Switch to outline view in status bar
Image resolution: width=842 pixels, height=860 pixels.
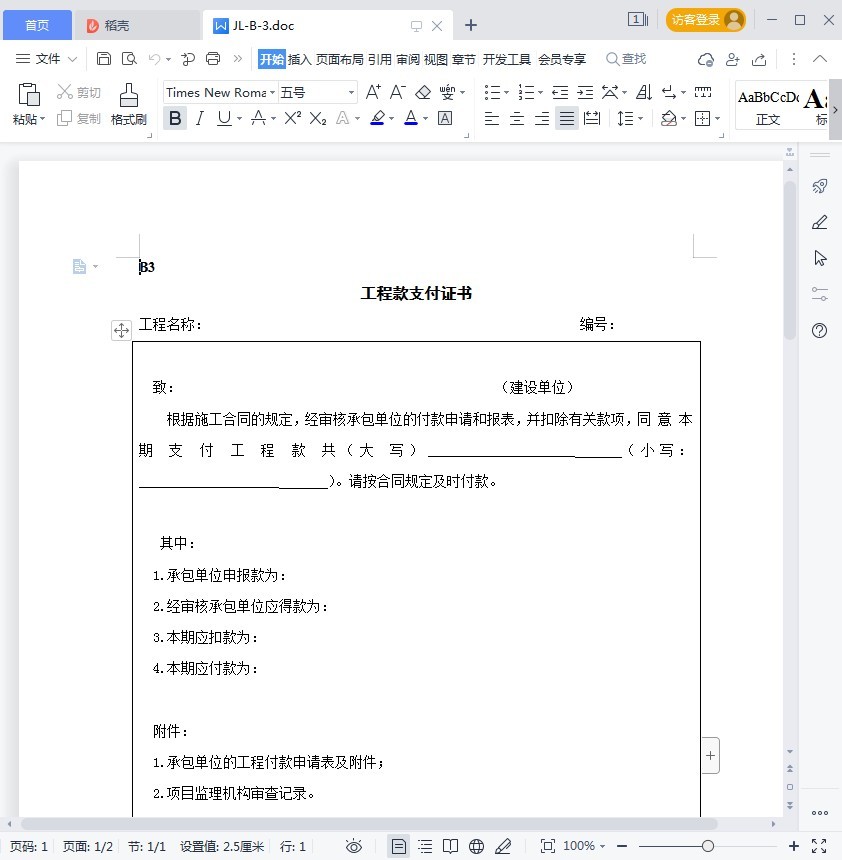tap(425, 846)
